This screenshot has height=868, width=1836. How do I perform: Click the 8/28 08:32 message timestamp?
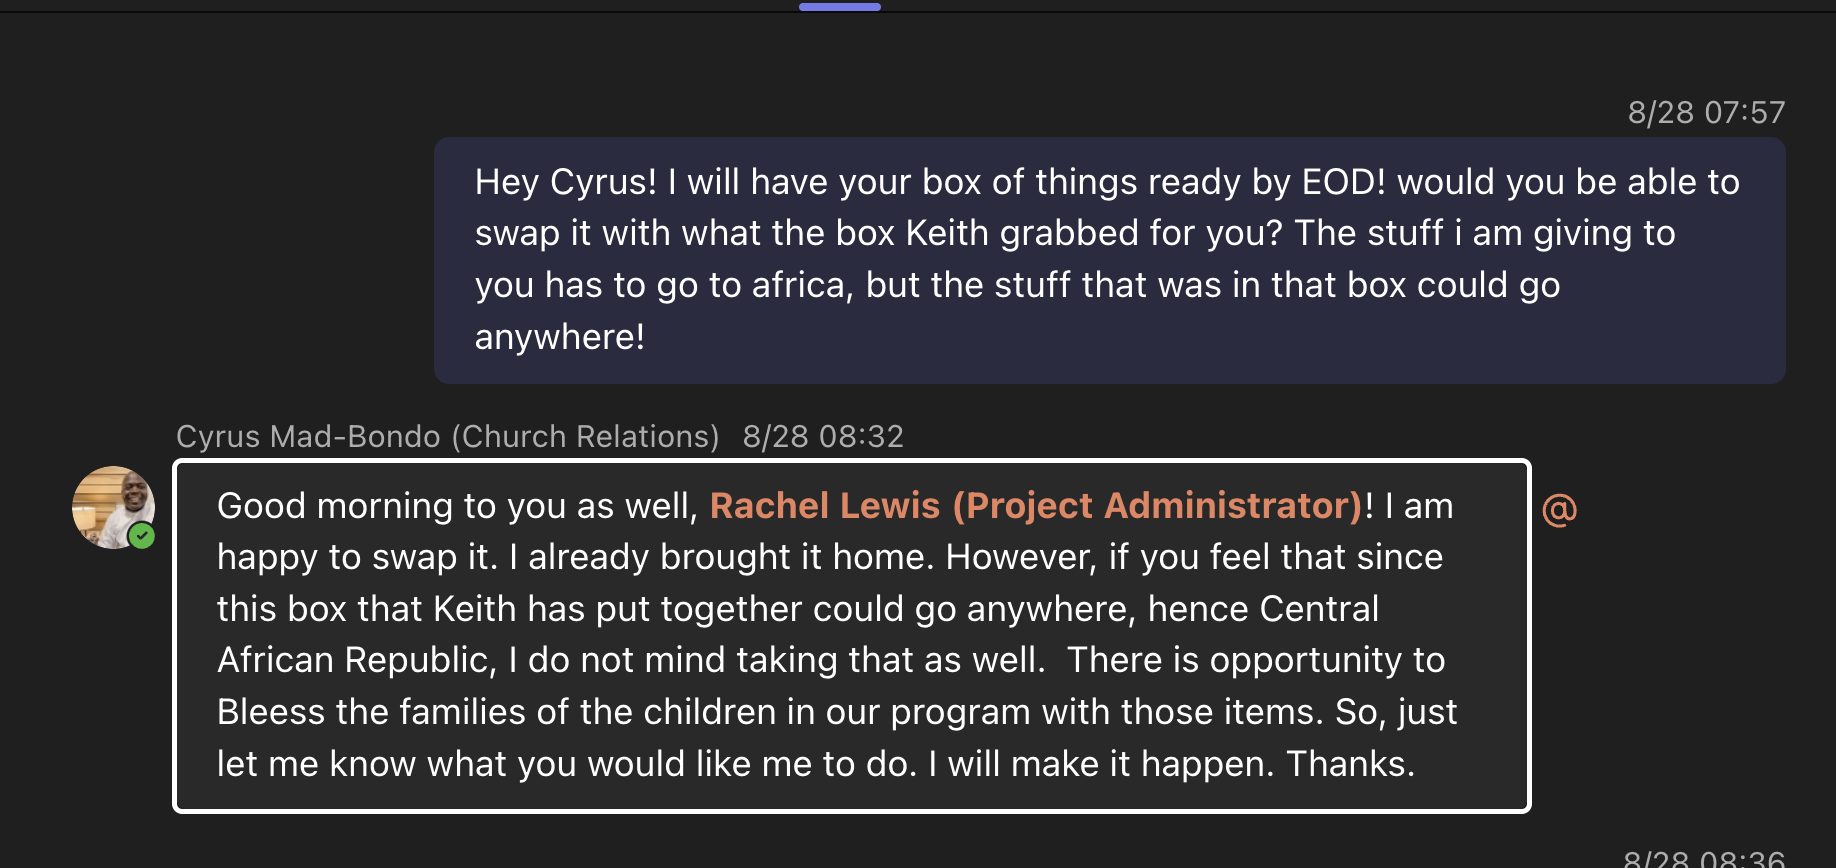pos(822,437)
